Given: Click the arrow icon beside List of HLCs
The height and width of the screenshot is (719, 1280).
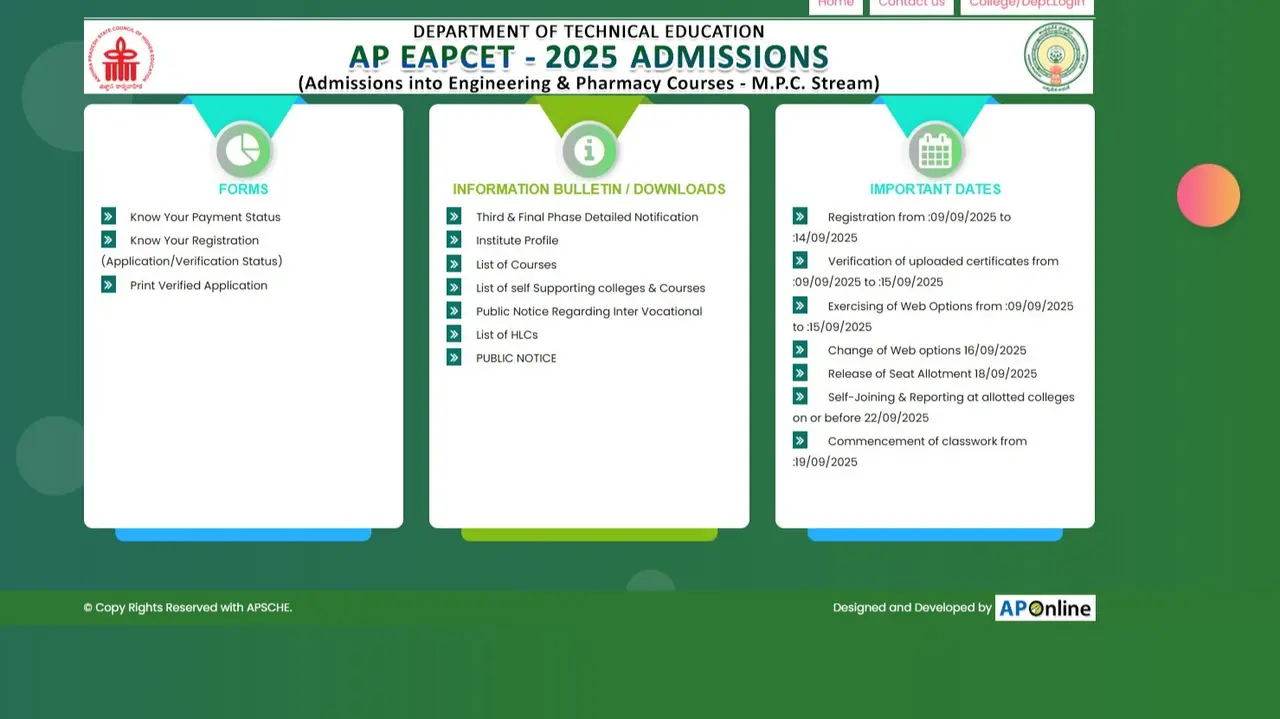Looking at the screenshot, I should click(x=455, y=334).
